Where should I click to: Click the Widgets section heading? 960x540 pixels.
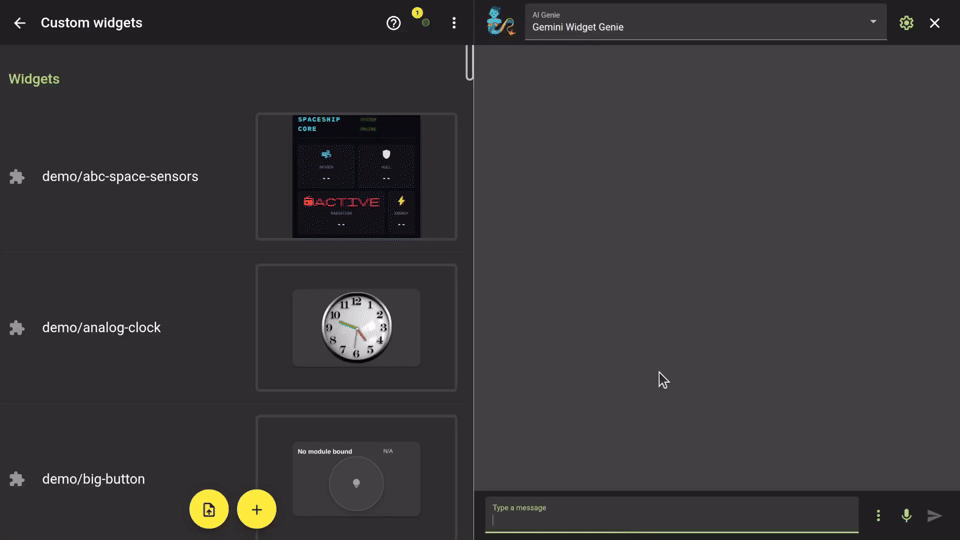pyautogui.click(x=34, y=79)
